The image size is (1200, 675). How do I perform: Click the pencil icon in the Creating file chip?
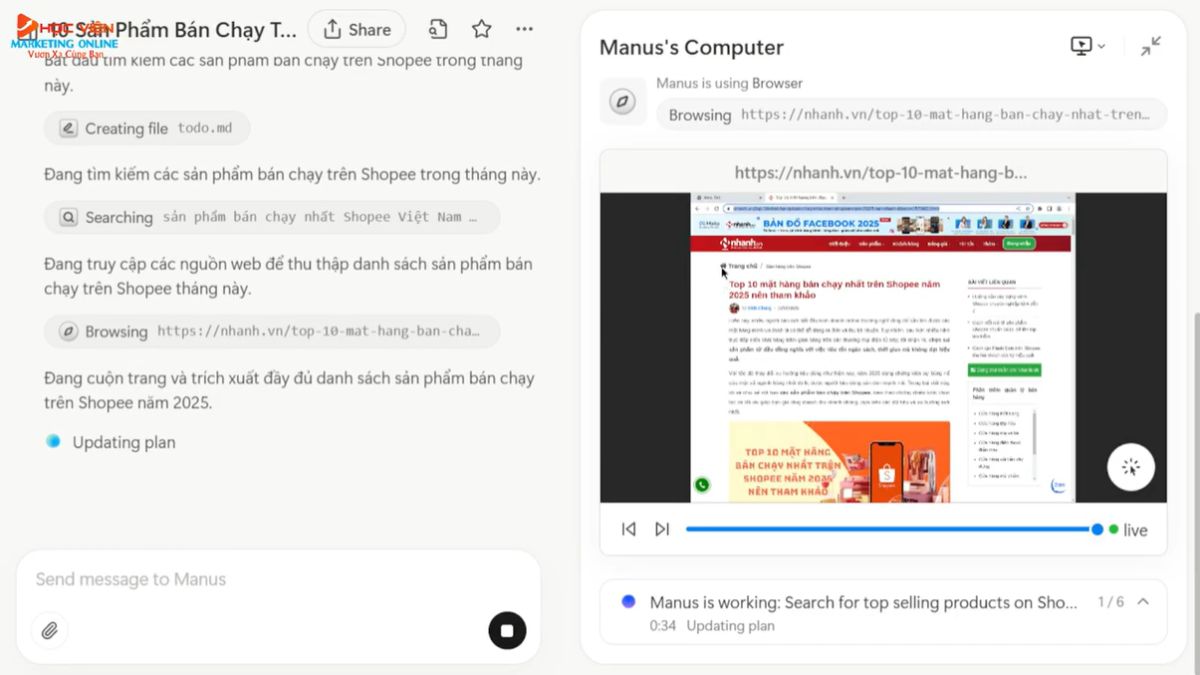68,128
